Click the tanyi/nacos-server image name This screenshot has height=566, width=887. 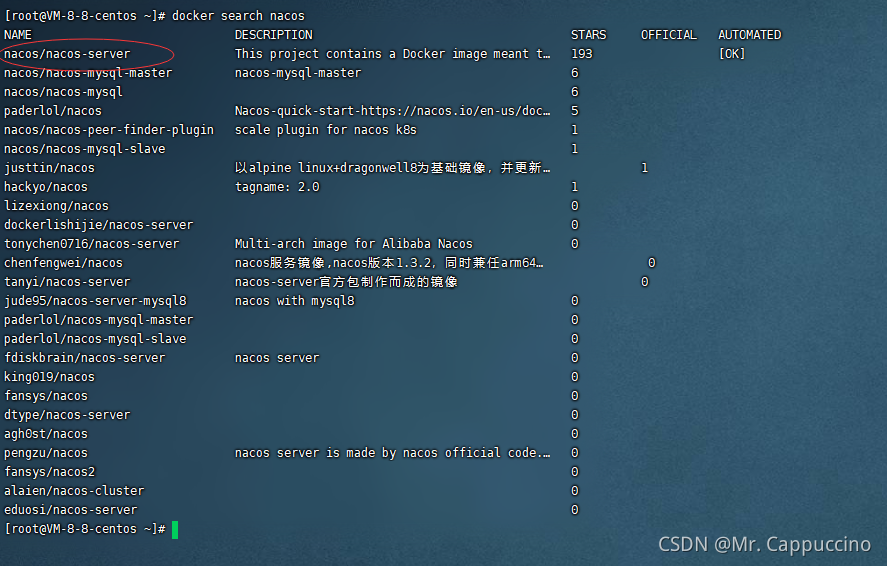[67, 282]
